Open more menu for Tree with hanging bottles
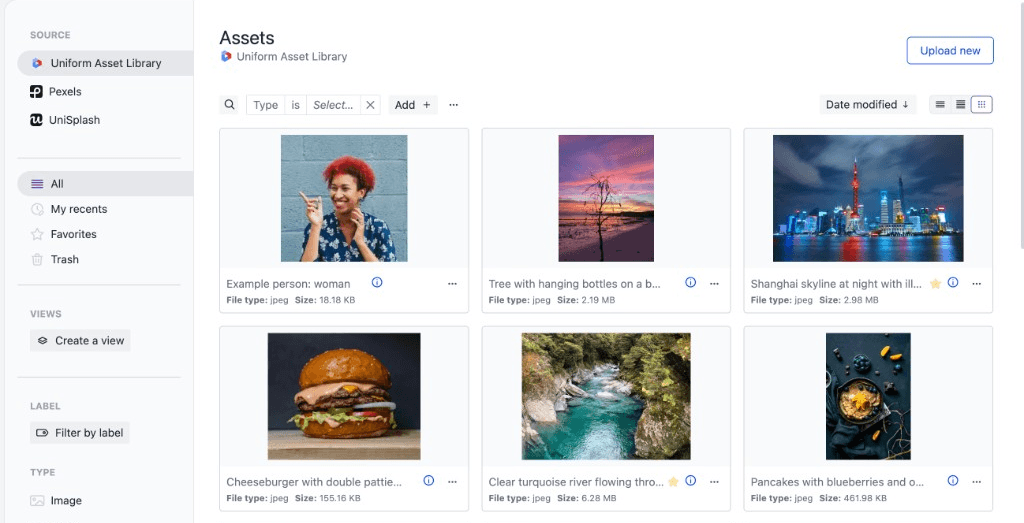The height and width of the screenshot is (523, 1024). [714, 284]
